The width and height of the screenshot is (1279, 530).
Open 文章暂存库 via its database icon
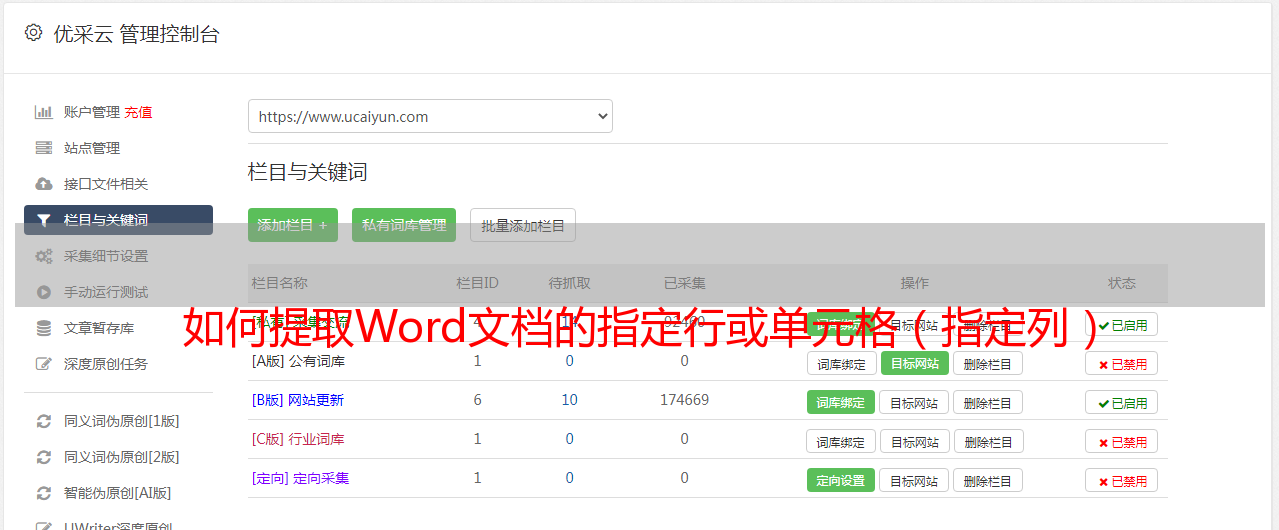(43, 328)
